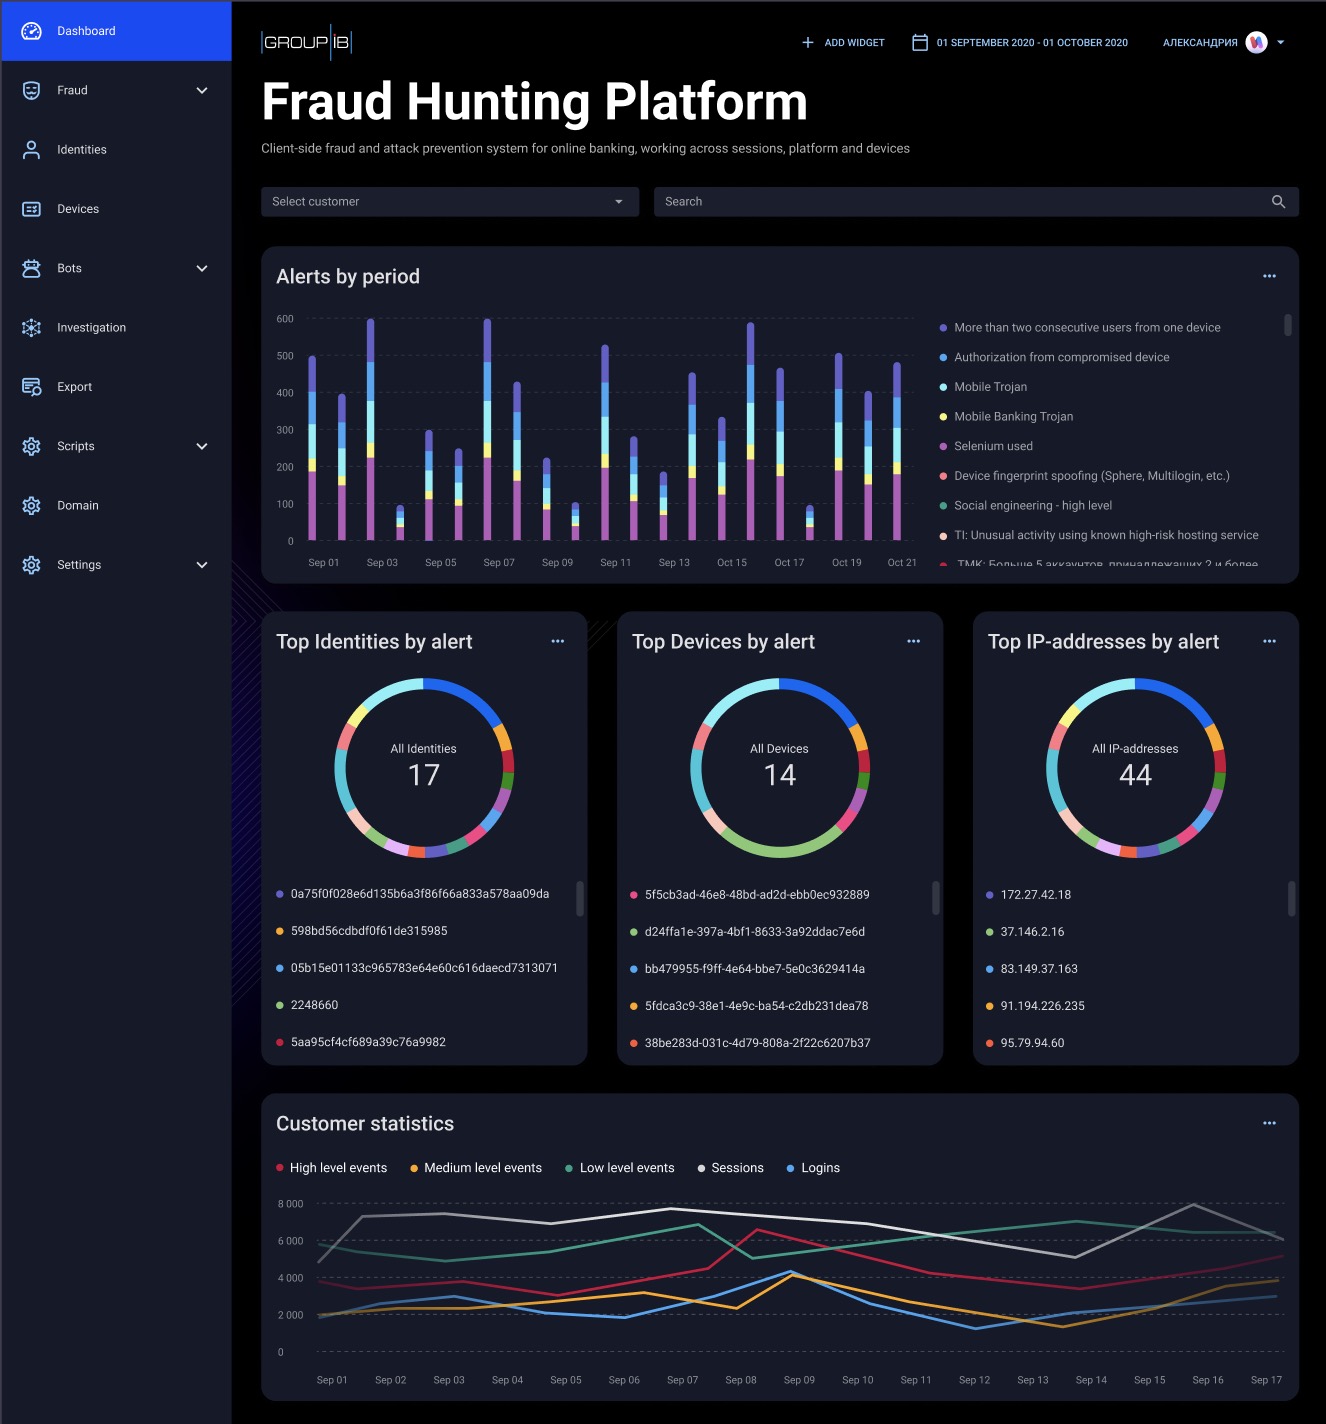Select identity 2248660 in list
Viewport: 1326px width, 1424px height.
point(314,1005)
